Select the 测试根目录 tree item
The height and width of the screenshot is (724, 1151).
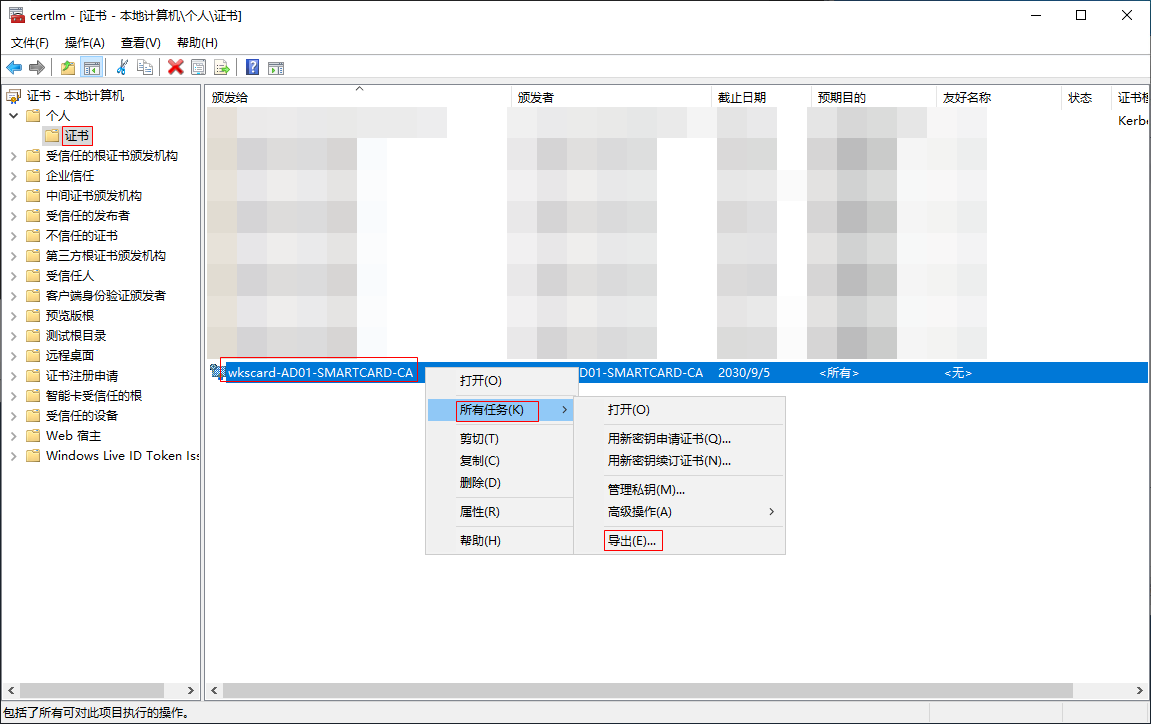[x=76, y=336]
